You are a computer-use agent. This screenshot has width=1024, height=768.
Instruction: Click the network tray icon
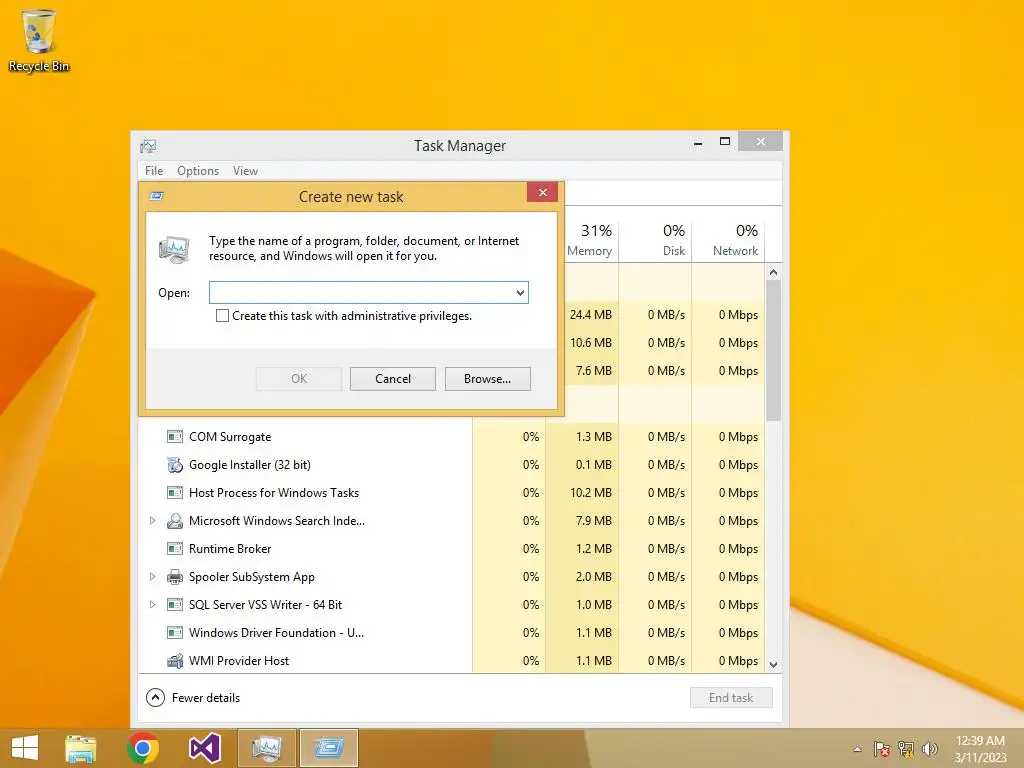coord(906,749)
